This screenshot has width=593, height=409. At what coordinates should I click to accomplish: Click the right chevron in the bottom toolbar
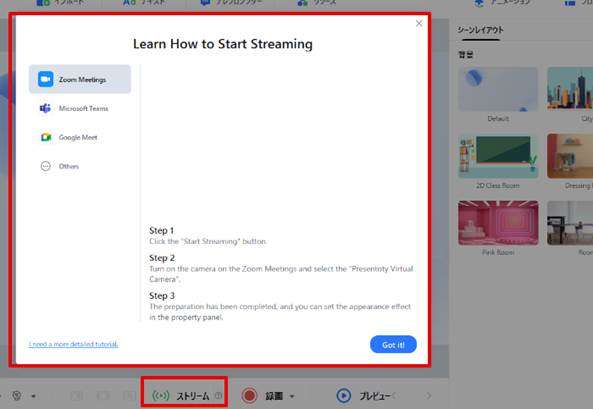click(428, 396)
